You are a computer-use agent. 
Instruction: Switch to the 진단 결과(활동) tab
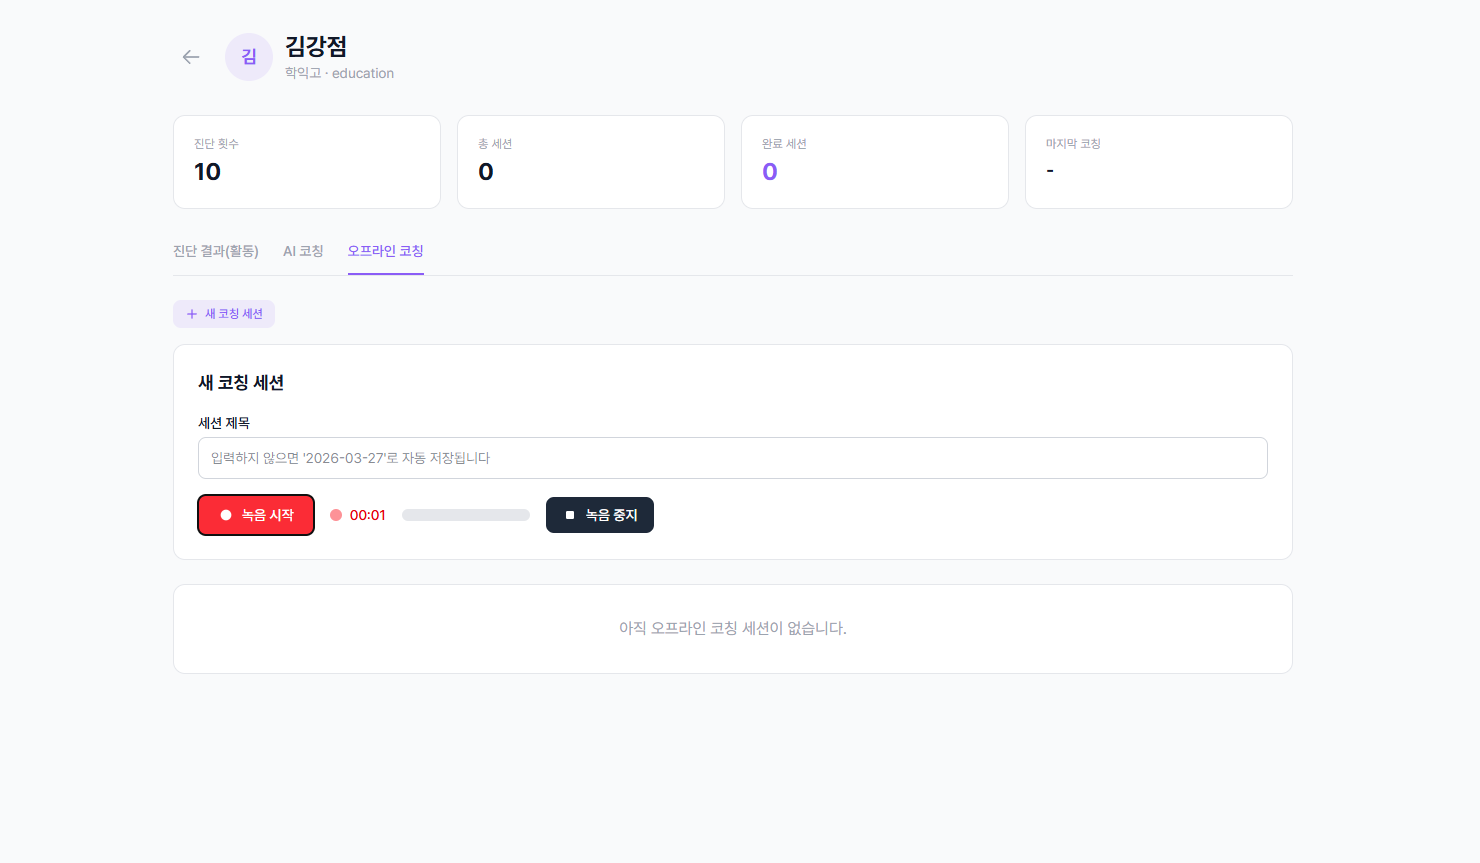216,251
